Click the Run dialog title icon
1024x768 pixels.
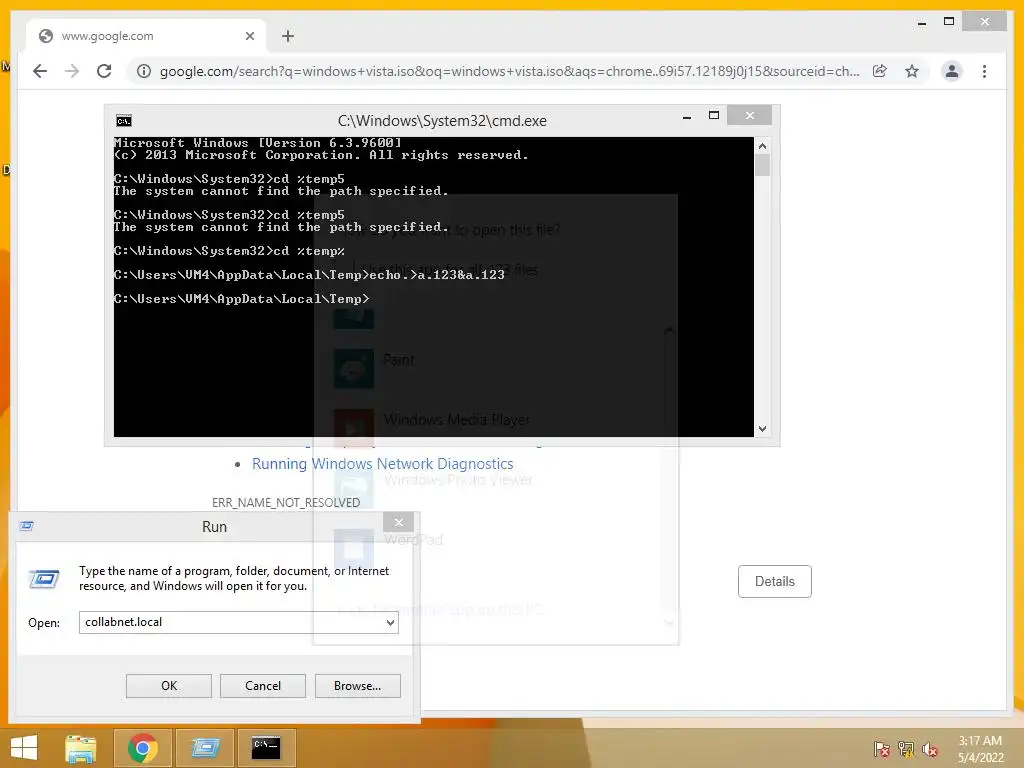tap(26, 526)
